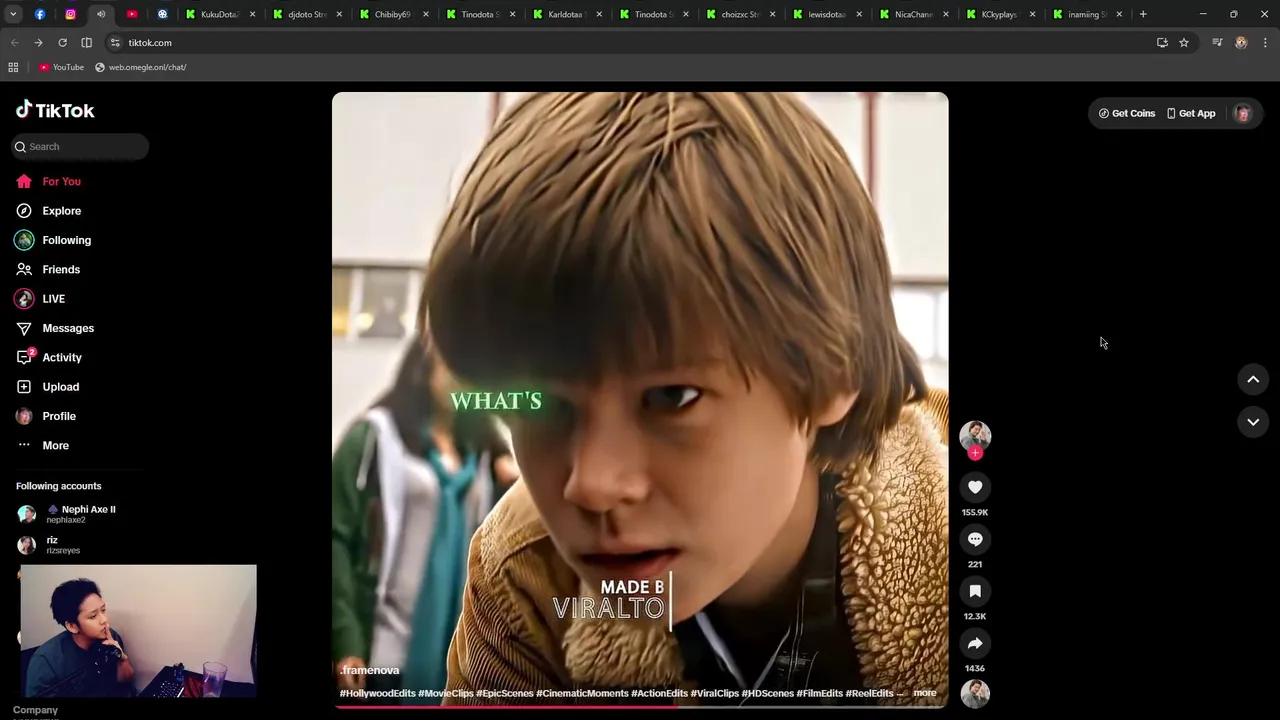Click the #CinematicMoments hashtag
The height and width of the screenshot is (720, 1280).
click(x=582, y=693)
